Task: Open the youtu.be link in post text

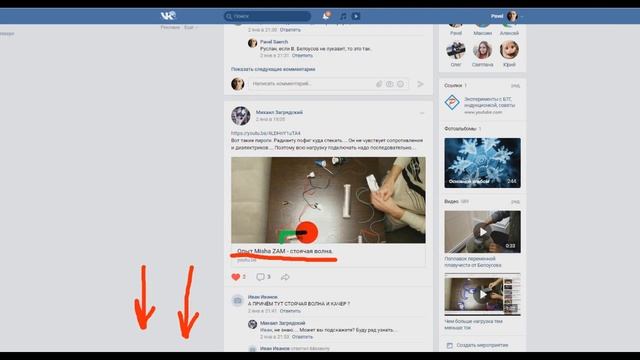Action: [x=266, y=133]
